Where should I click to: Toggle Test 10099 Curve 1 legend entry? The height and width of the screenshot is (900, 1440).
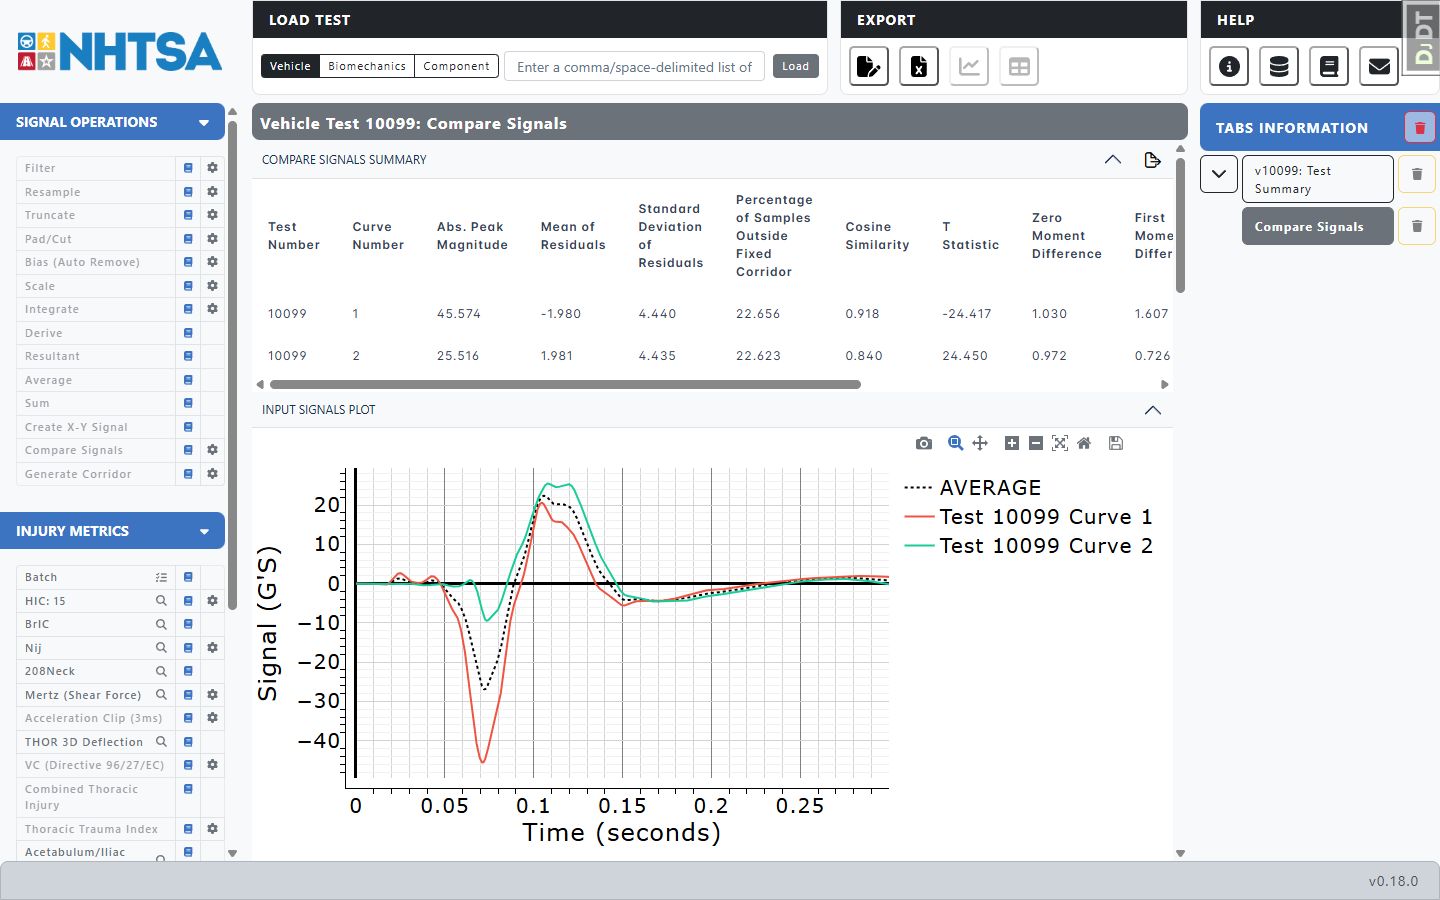coord(1028,517)
